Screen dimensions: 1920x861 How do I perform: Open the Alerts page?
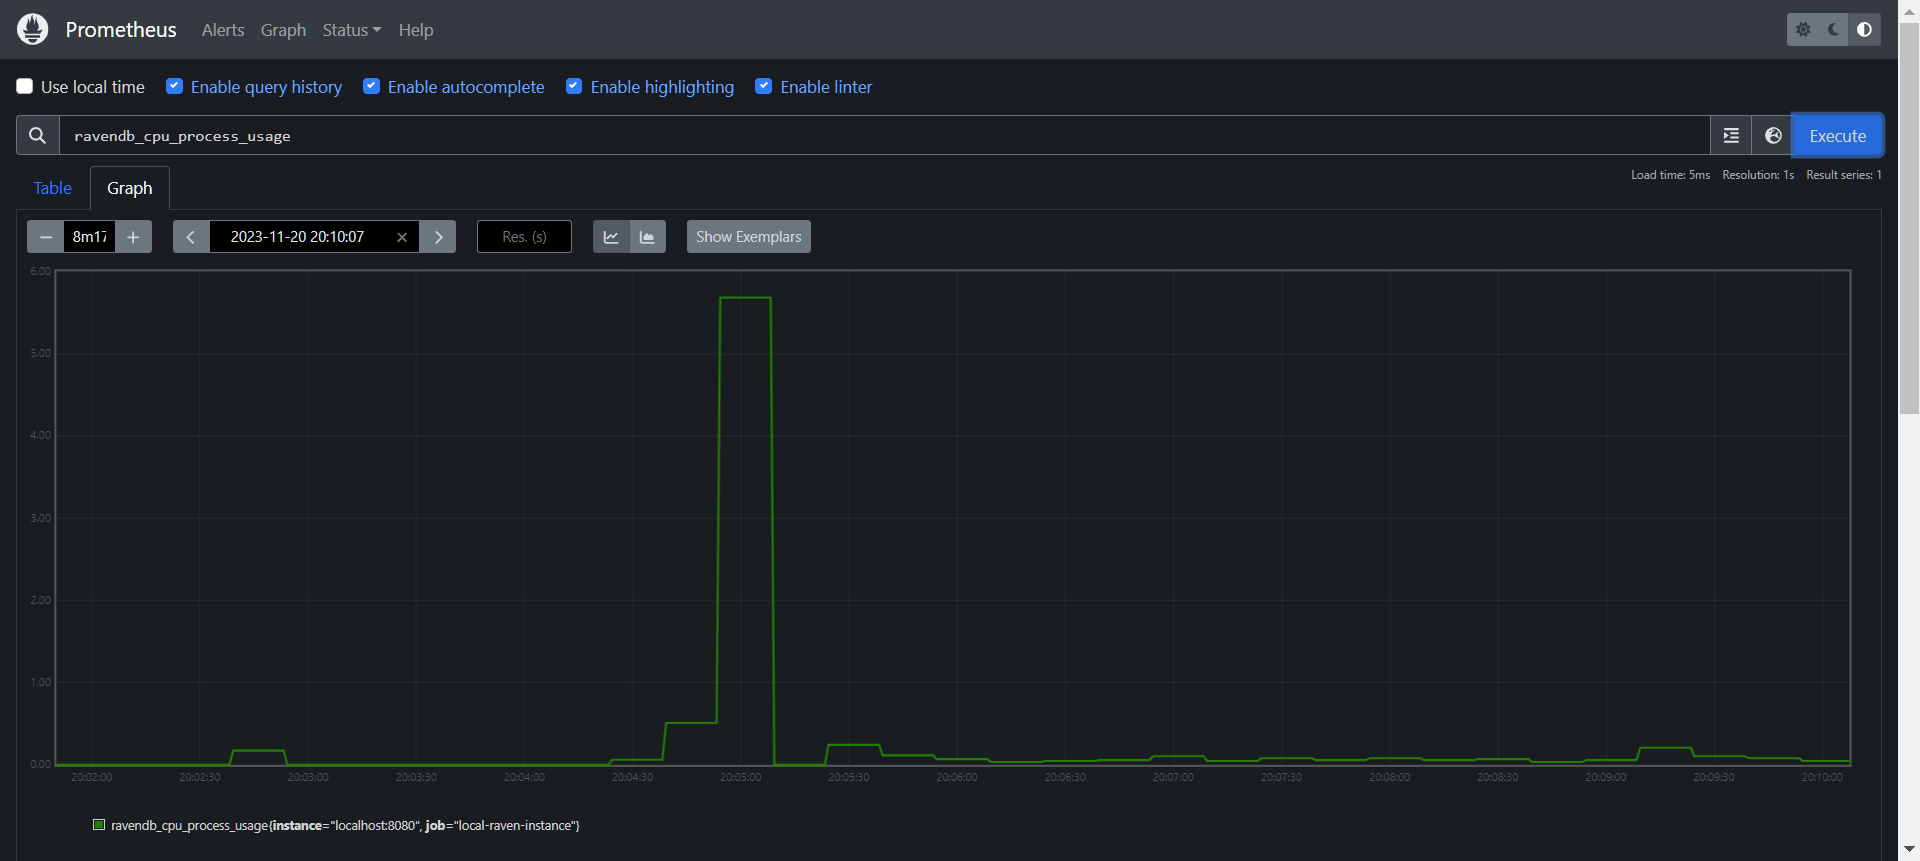click(x=223, y=30)
